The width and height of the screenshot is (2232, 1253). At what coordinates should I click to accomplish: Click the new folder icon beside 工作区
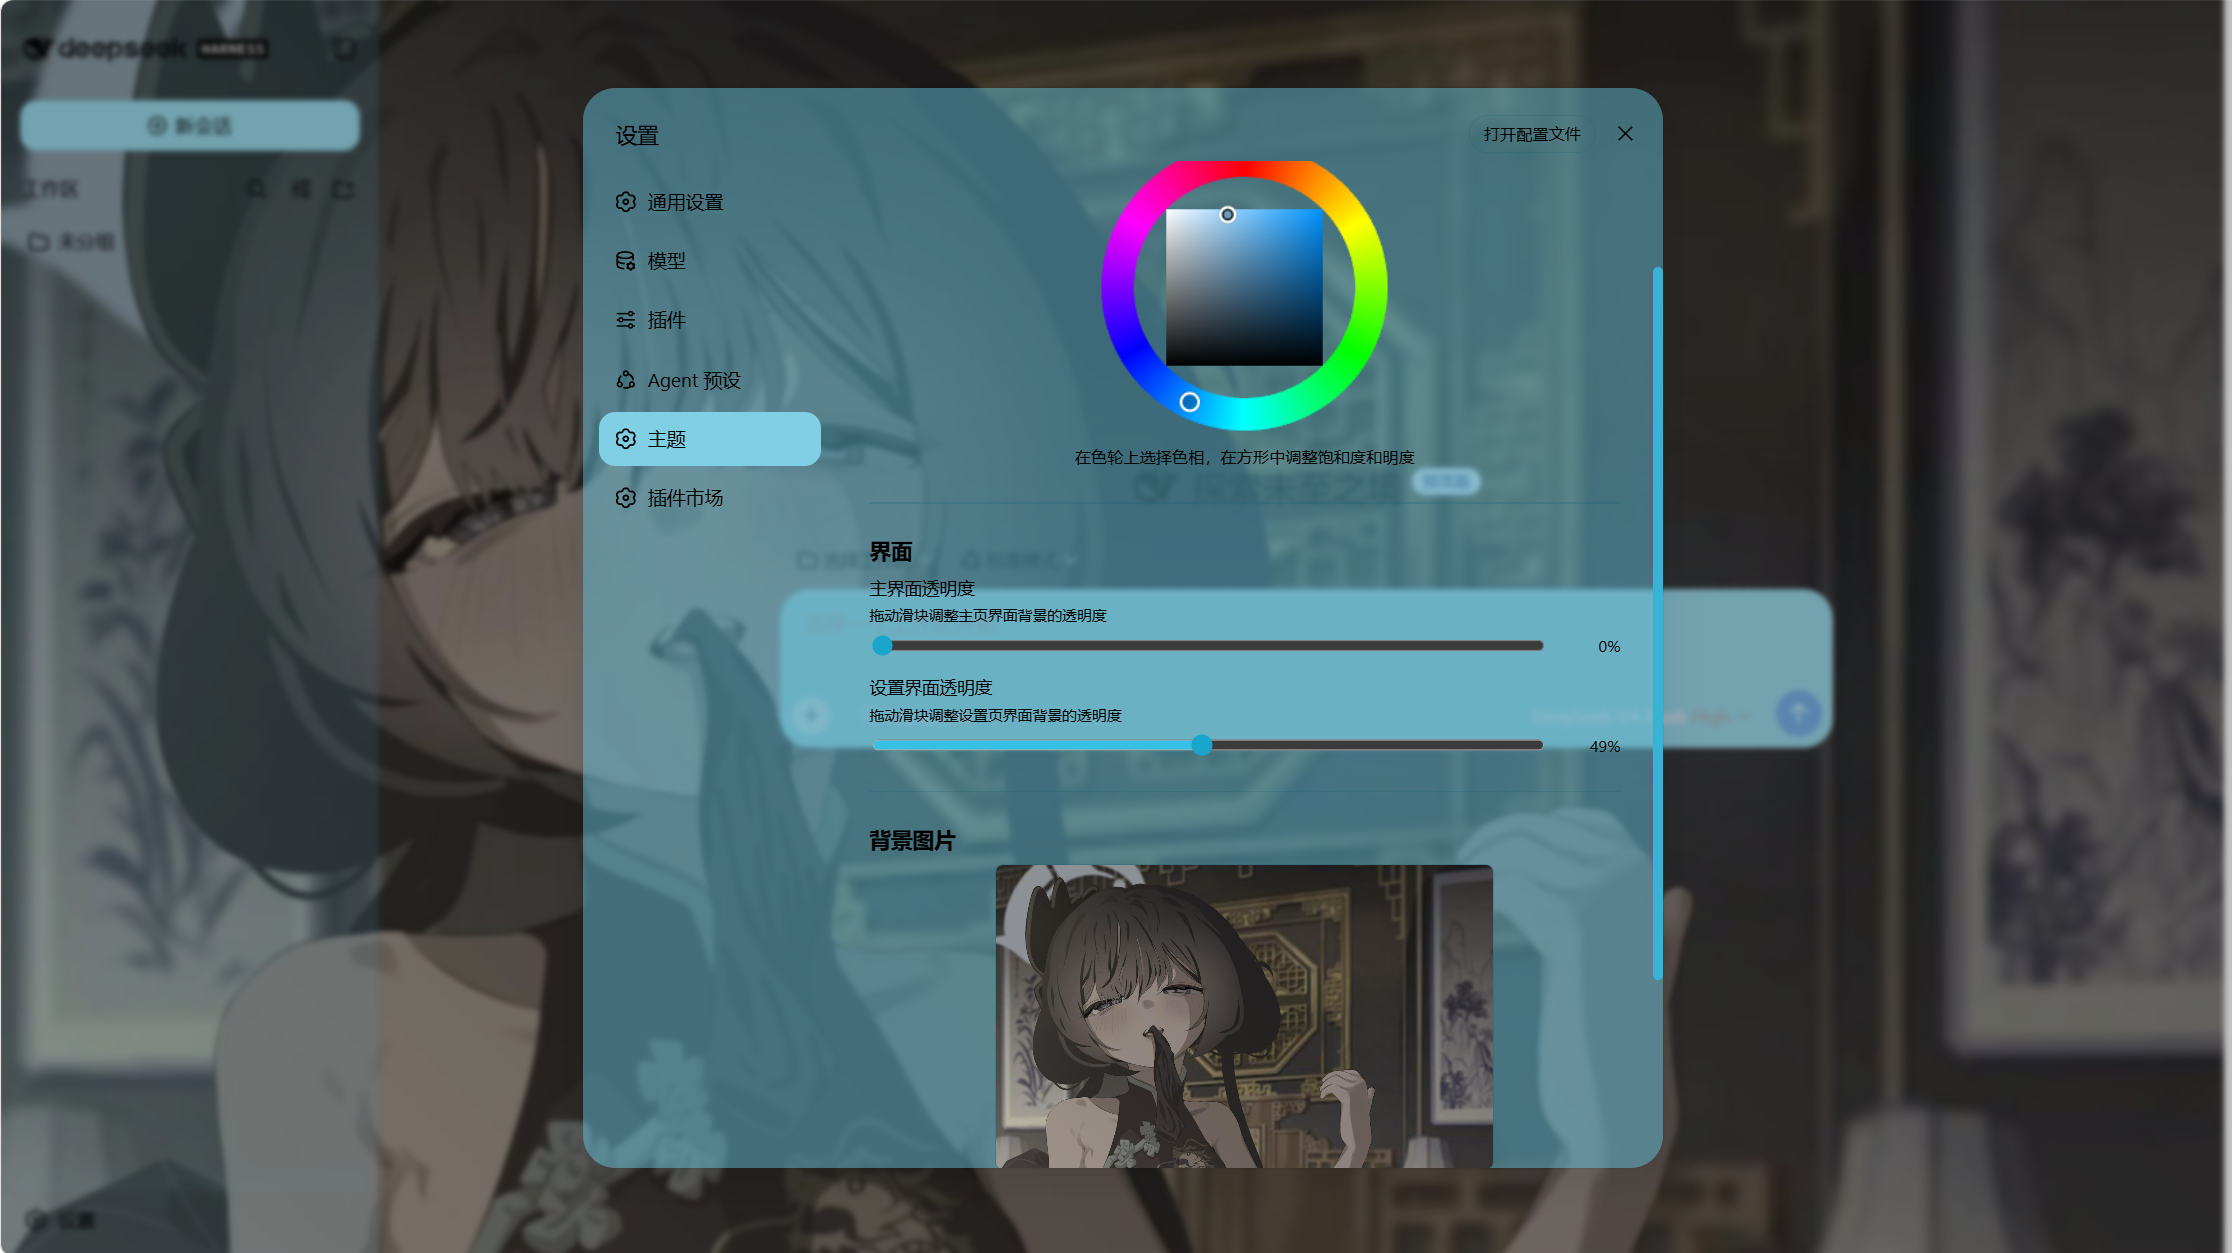point(343,188)
